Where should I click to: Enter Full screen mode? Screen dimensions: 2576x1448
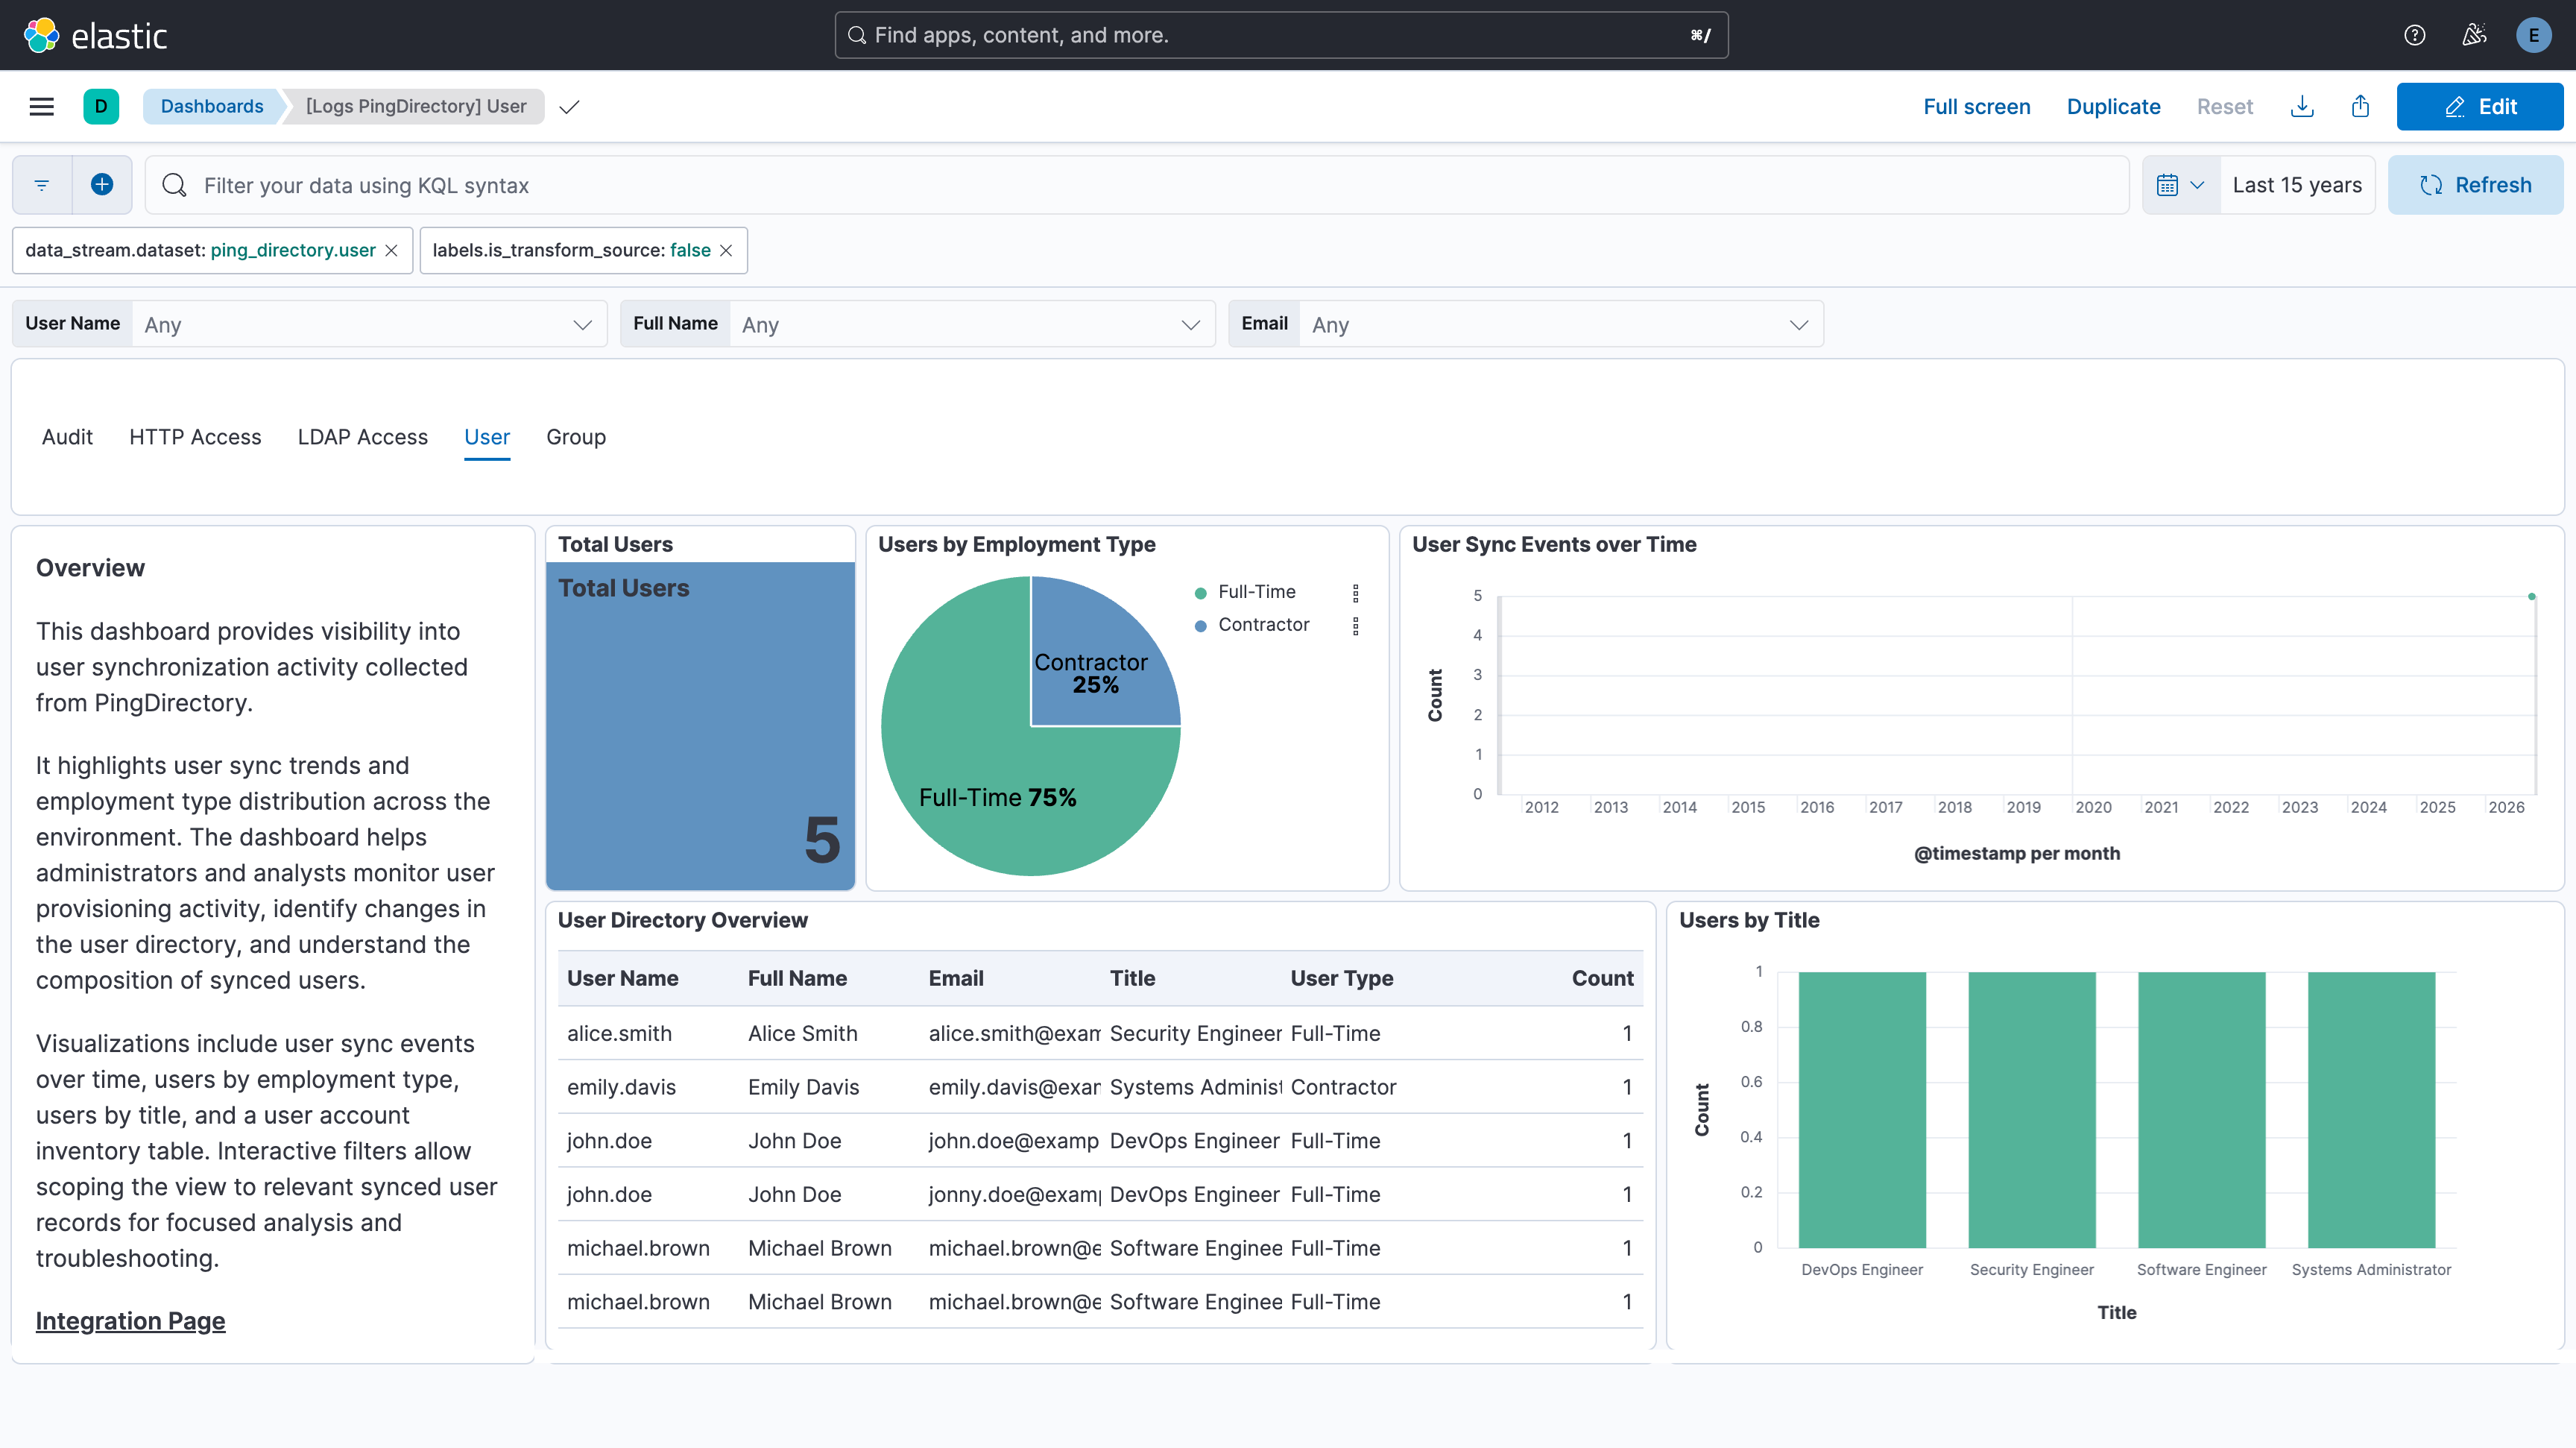click(x=1976, y=106)
